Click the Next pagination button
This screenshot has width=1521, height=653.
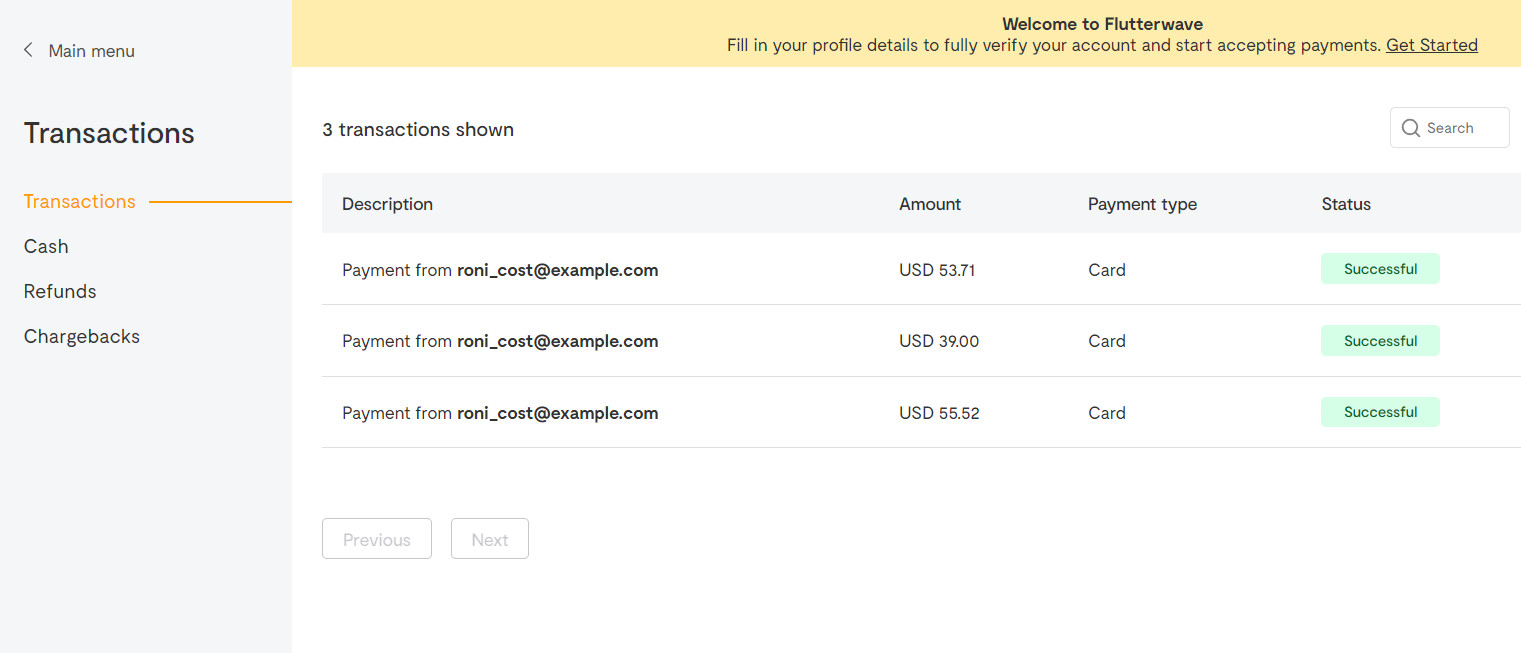click(x=490, y=539)
